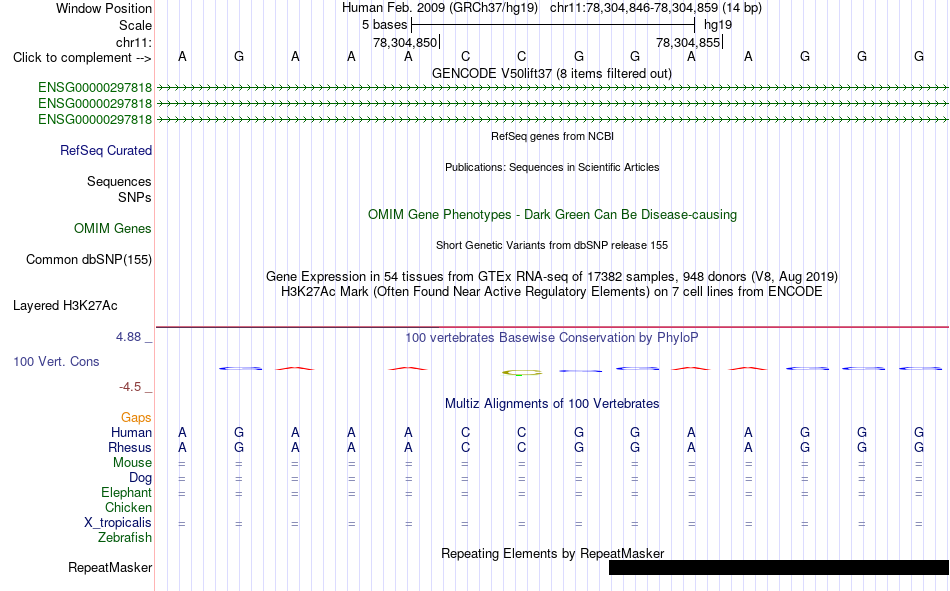Image resolution: width=950 pixels, height=591 pixels.
Task: Click the hg19 label beside the scale bar
Action: [x=718, y=25]
